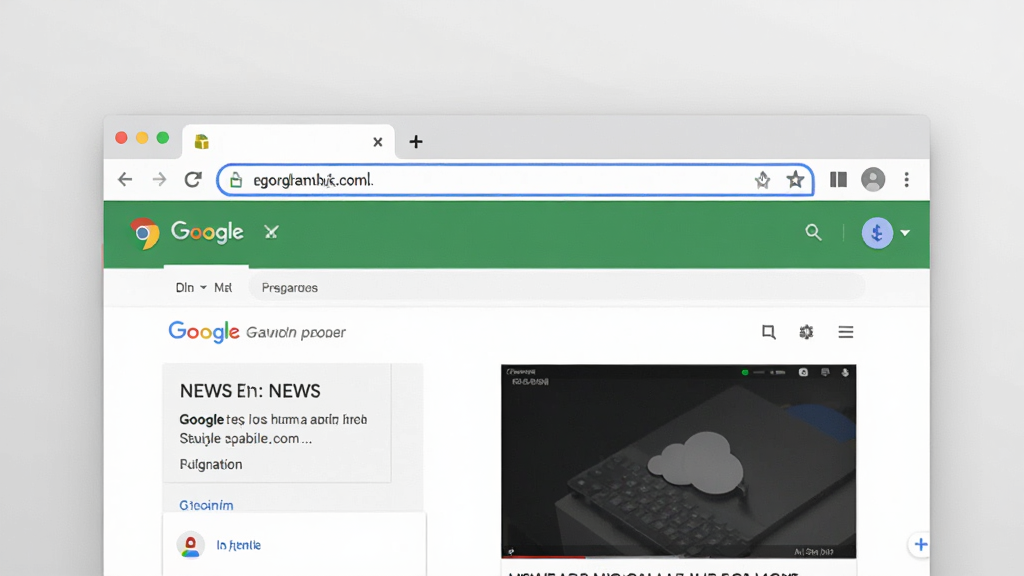This screenshot has width=1024, height=576.
Task: Click the address bar with egorgramhuk.coml
Action: point(515,180)
